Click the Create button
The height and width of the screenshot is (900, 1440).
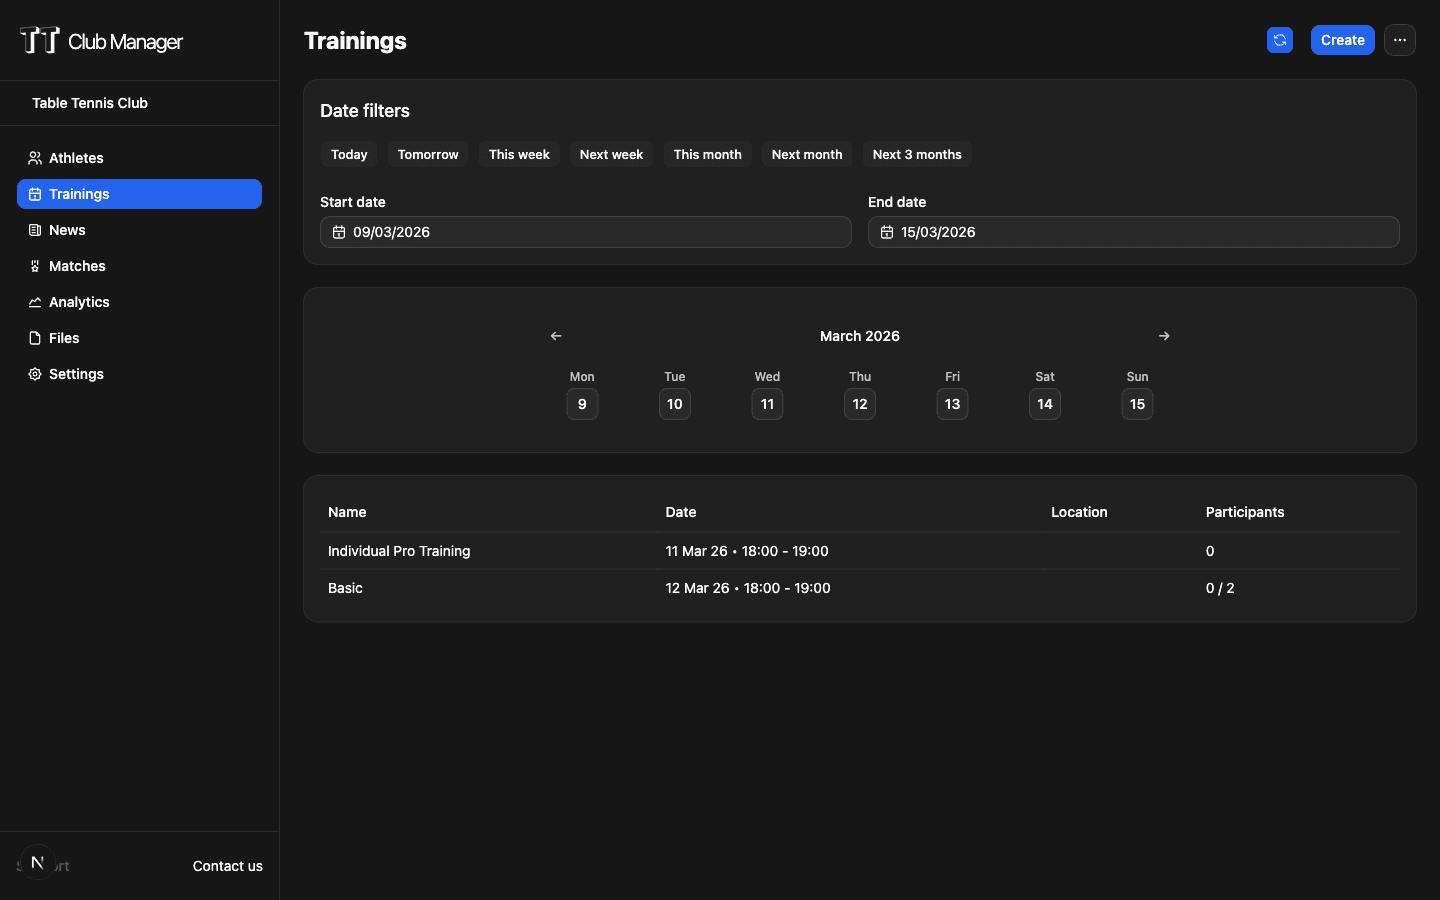(x=1342, y=40)
